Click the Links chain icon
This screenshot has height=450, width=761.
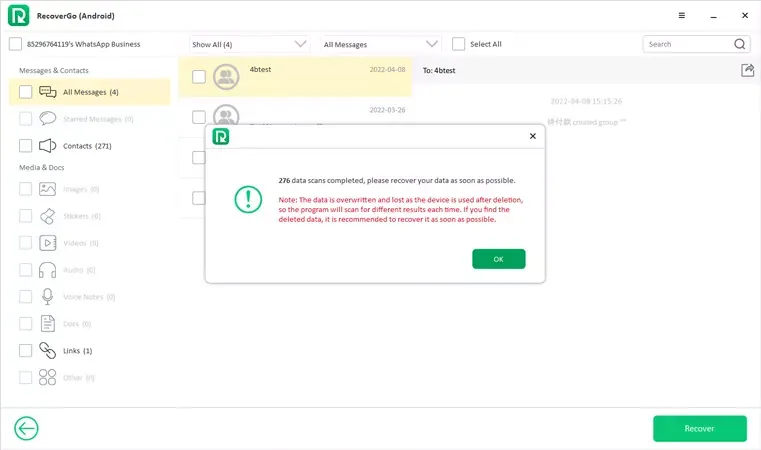coord(48,350)
